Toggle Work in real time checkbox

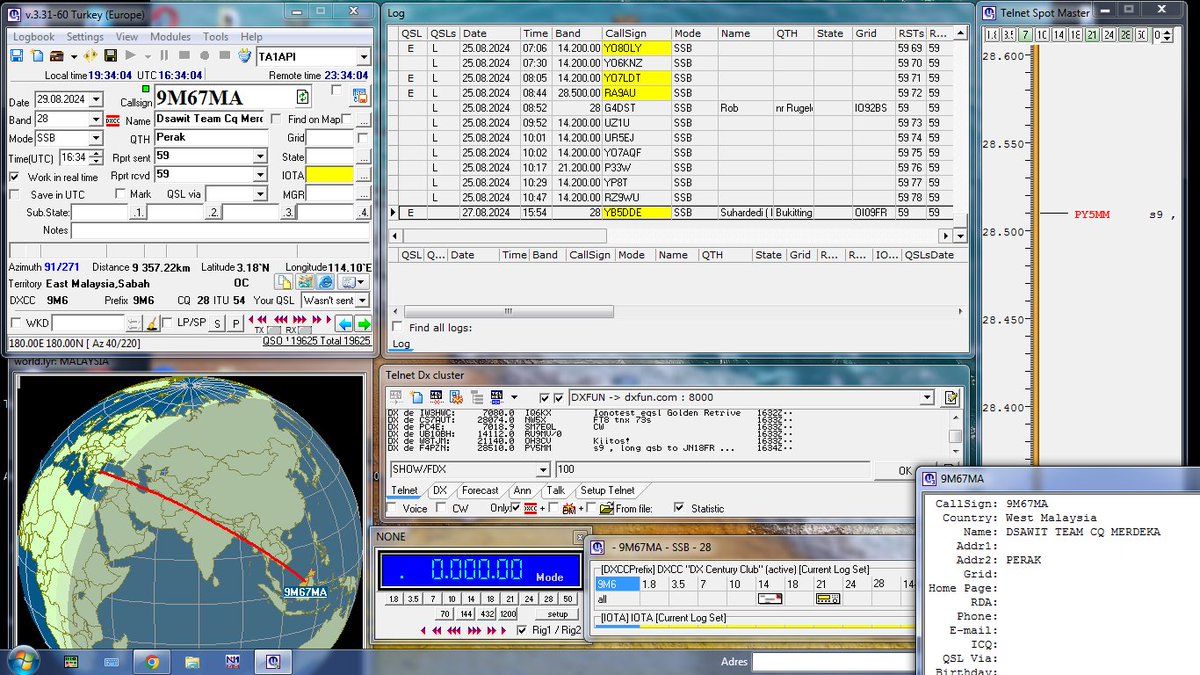click(x=14, y=177)
